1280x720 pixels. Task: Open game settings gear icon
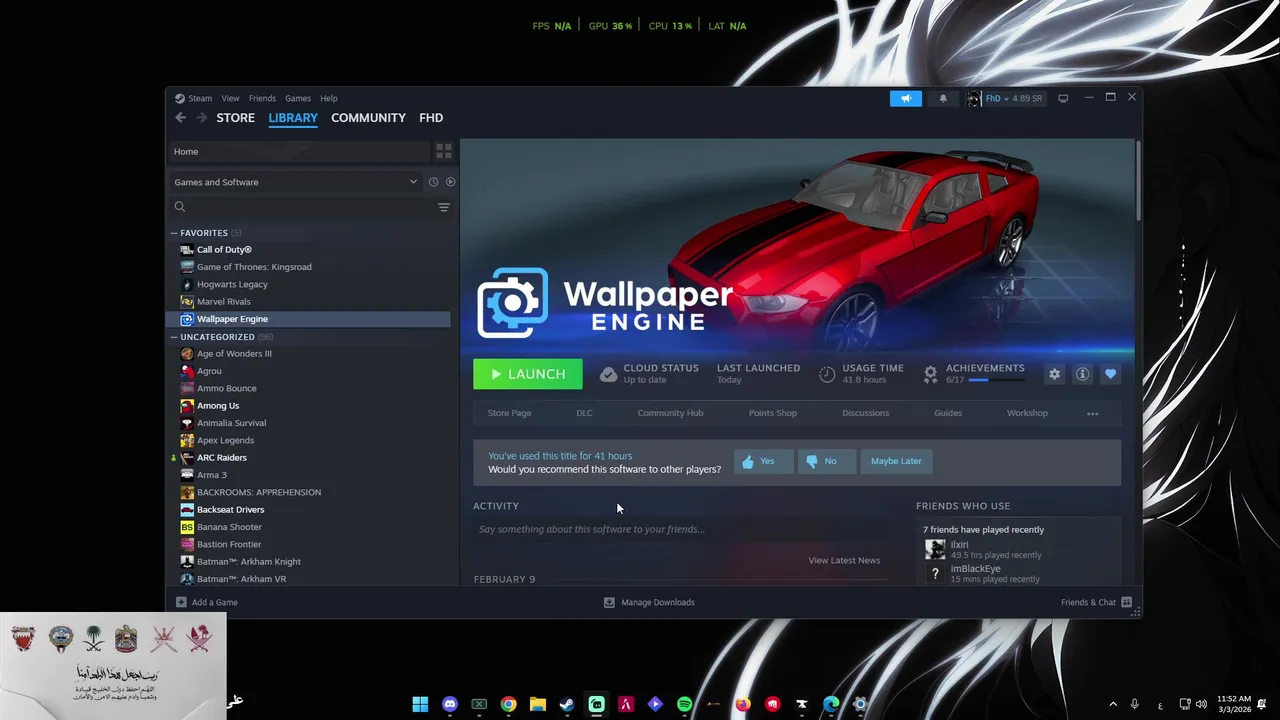[1054, 374]
